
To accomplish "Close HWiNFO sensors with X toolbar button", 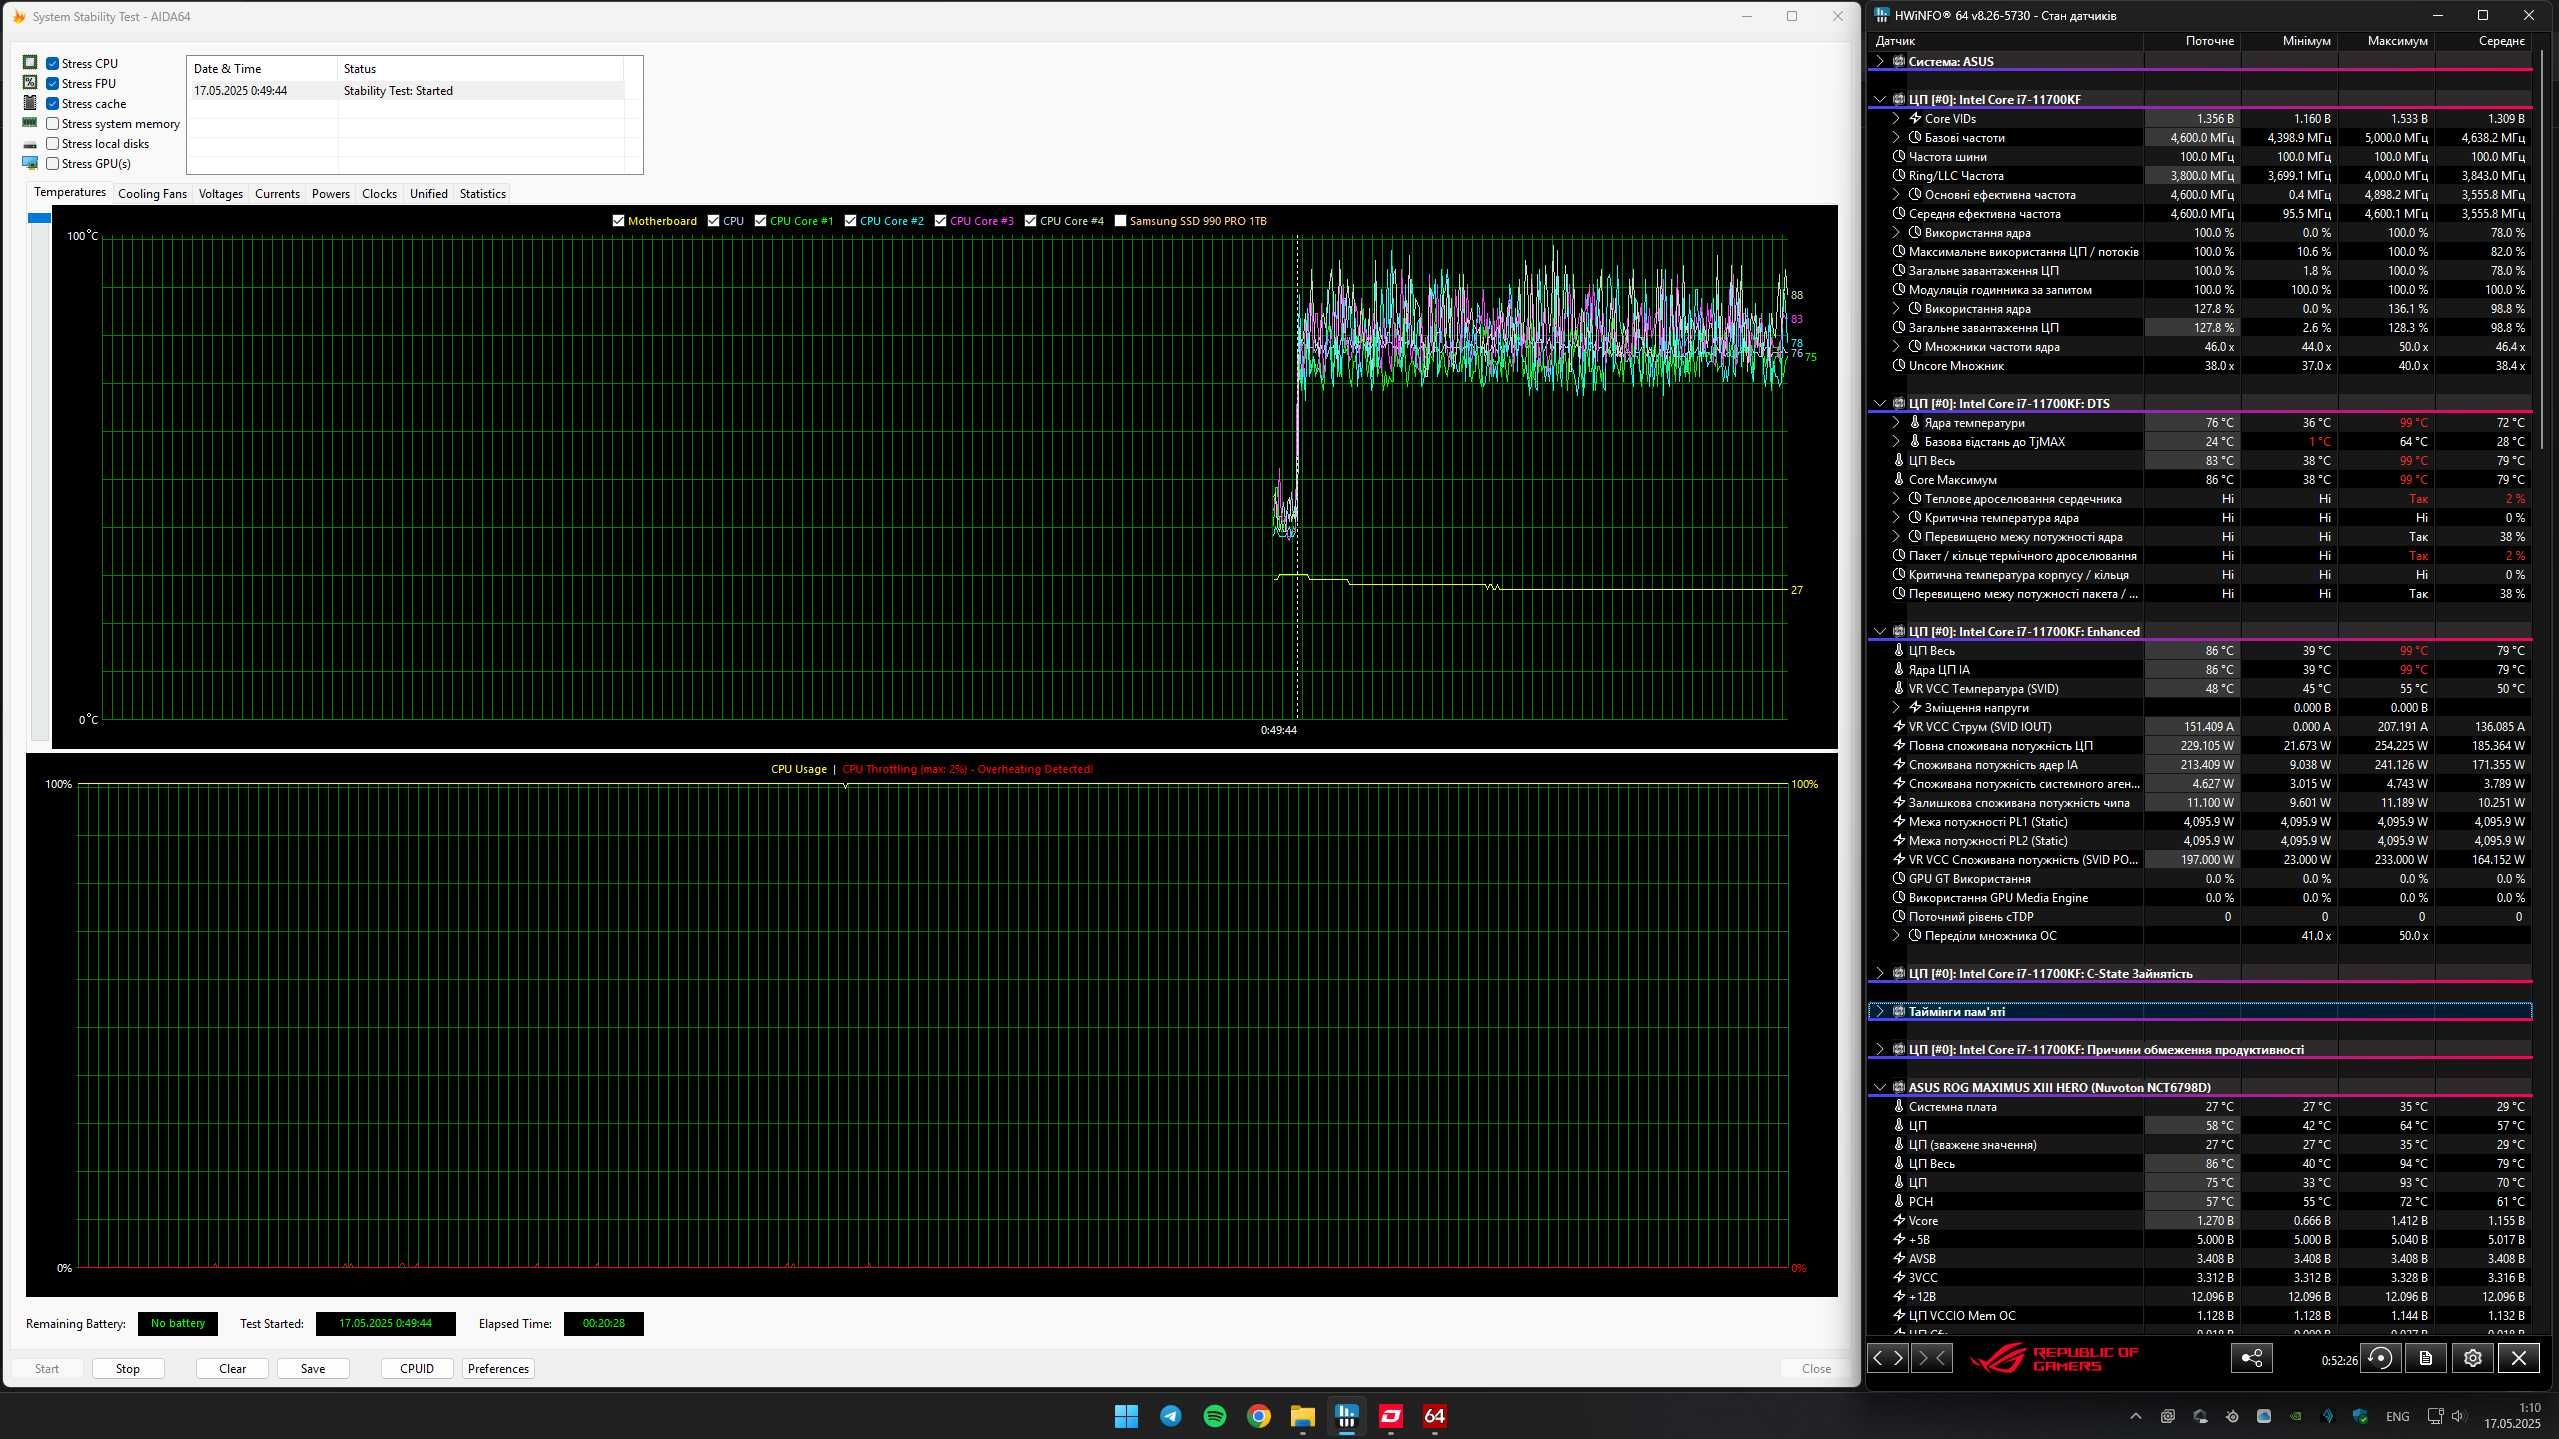I will [x=2518, y=1357].
